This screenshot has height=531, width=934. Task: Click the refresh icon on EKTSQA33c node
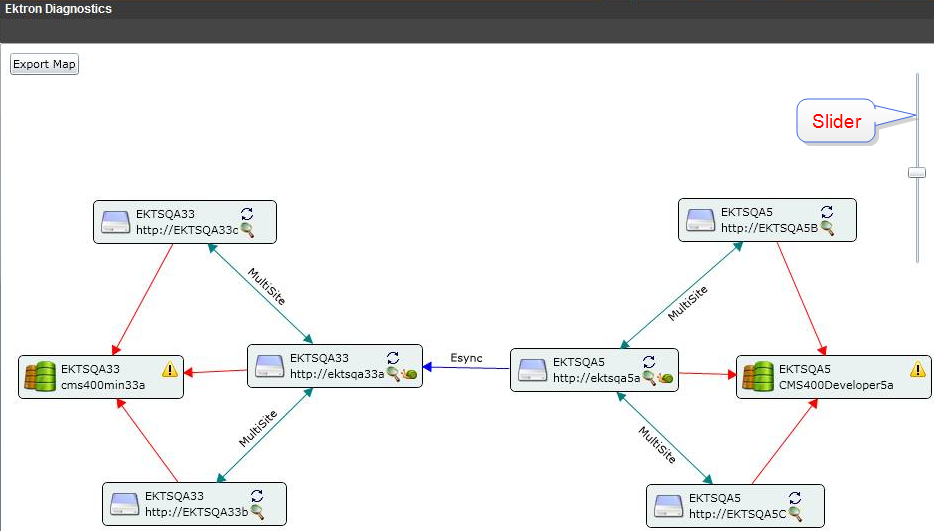(x=247, y=213)
